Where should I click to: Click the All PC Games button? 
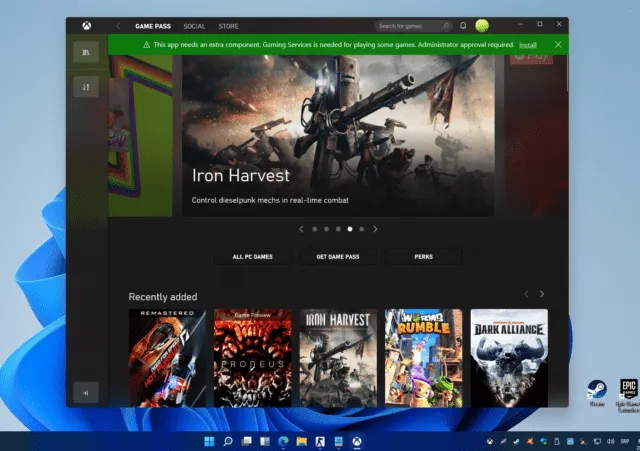coord(252,257)
